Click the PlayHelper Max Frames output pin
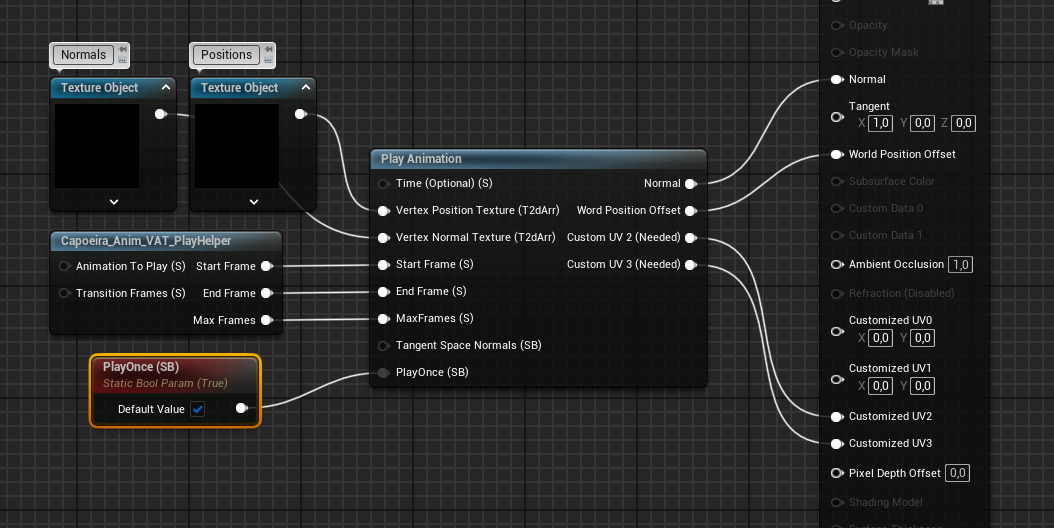The width and height of the screenshot is (1054, 528). [267, 320]
